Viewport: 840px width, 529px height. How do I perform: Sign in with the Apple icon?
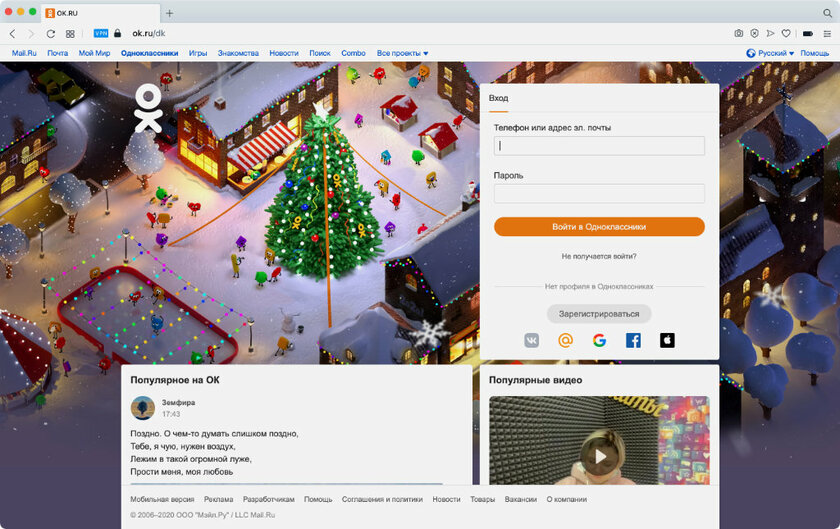click(x=667, y=340)
